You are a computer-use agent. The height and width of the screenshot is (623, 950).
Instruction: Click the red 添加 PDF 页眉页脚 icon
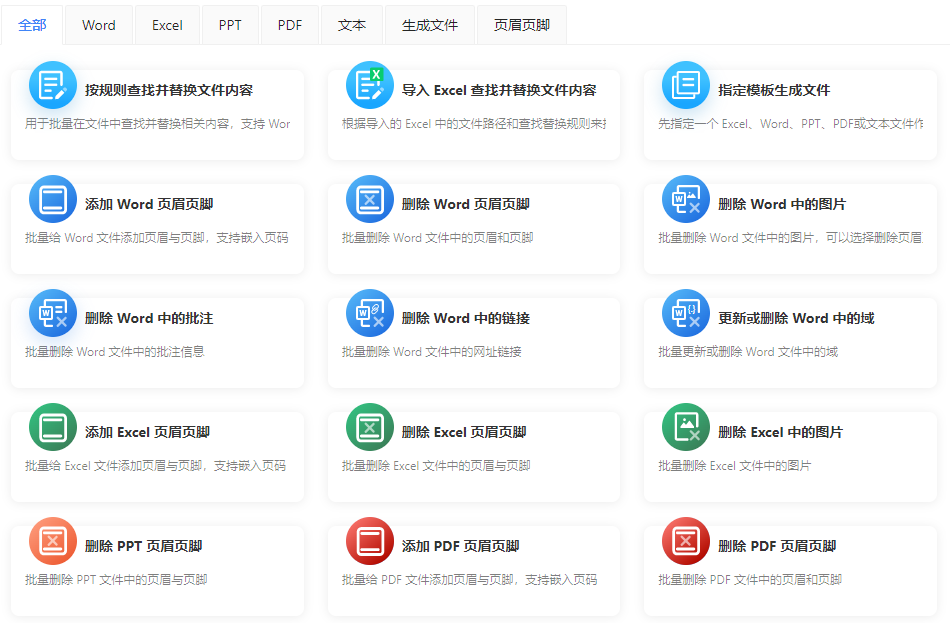[x=370, y=541]
